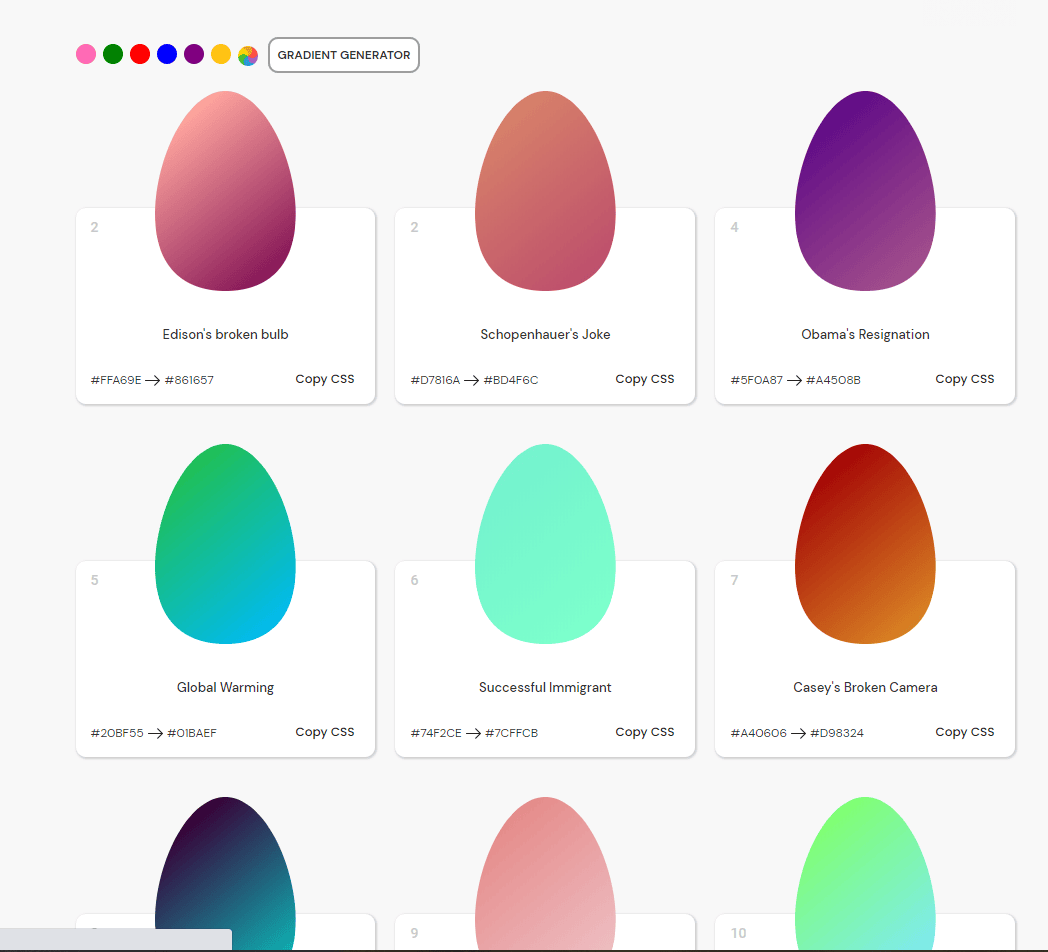Click the title Schopenhauer's Joke
1048x952 pixels.
545,334
